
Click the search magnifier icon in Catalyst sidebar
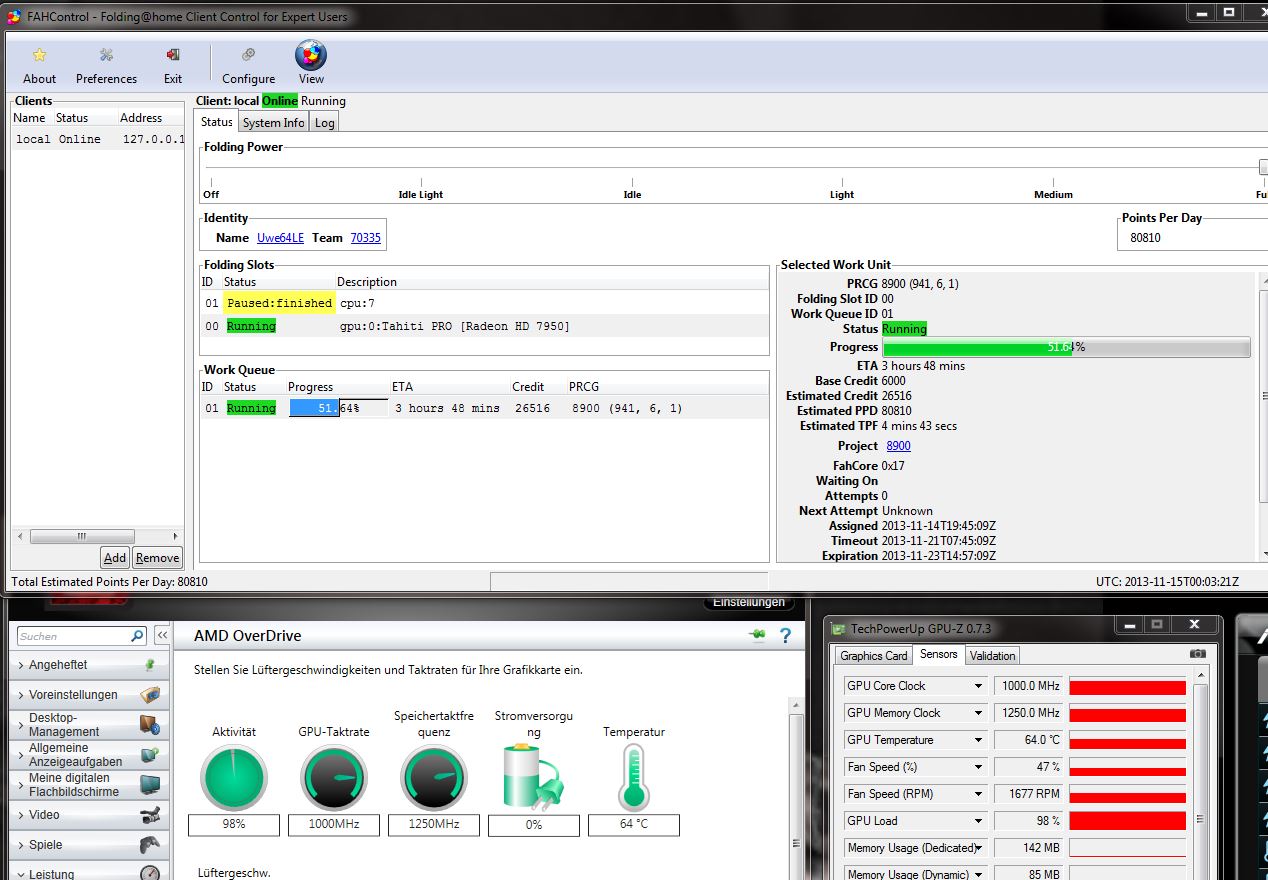point(137,635)
